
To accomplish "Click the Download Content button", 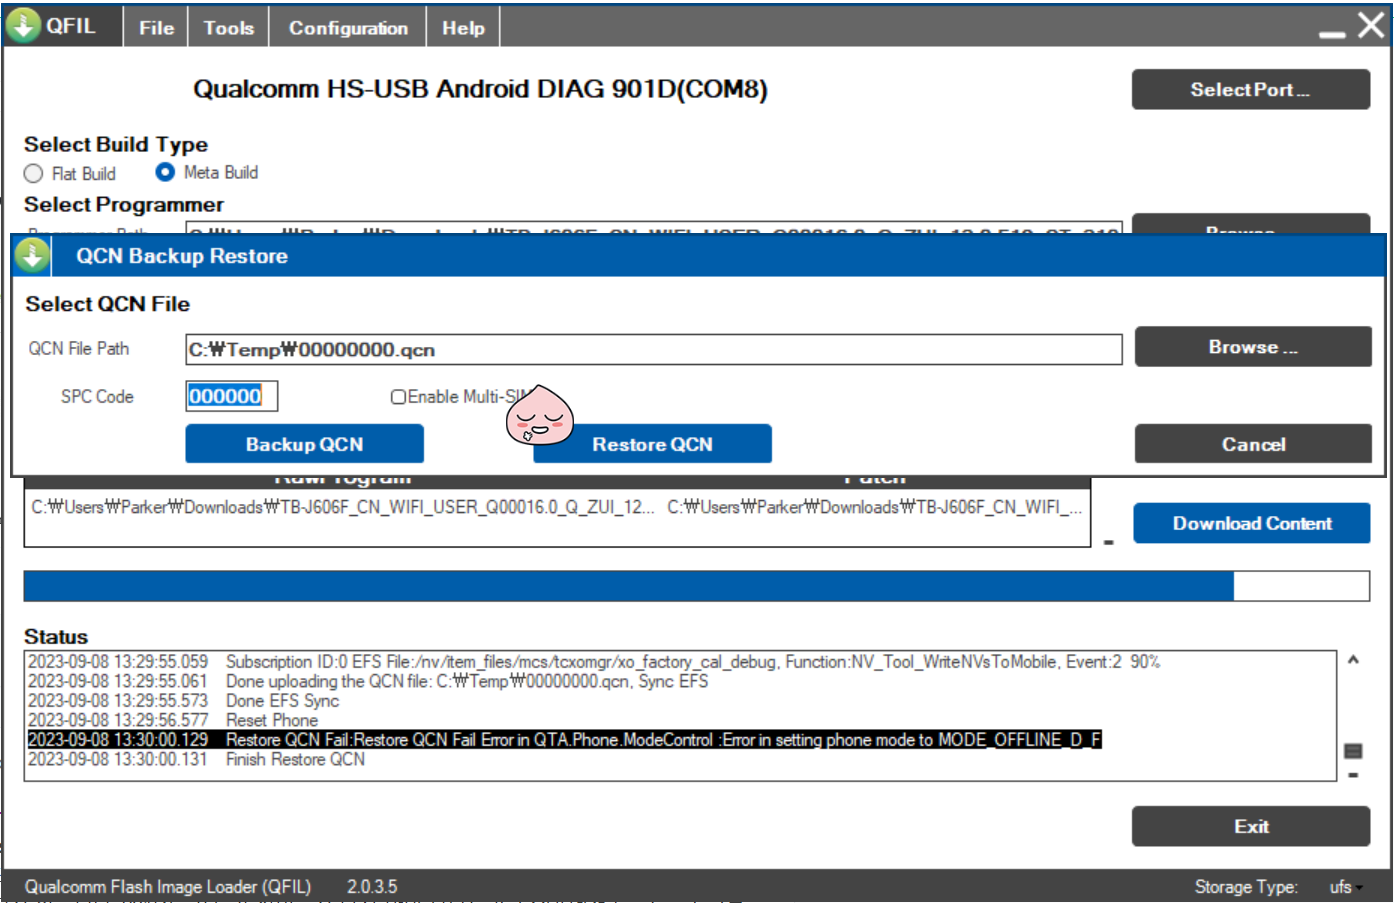I will pos(1252,523).
